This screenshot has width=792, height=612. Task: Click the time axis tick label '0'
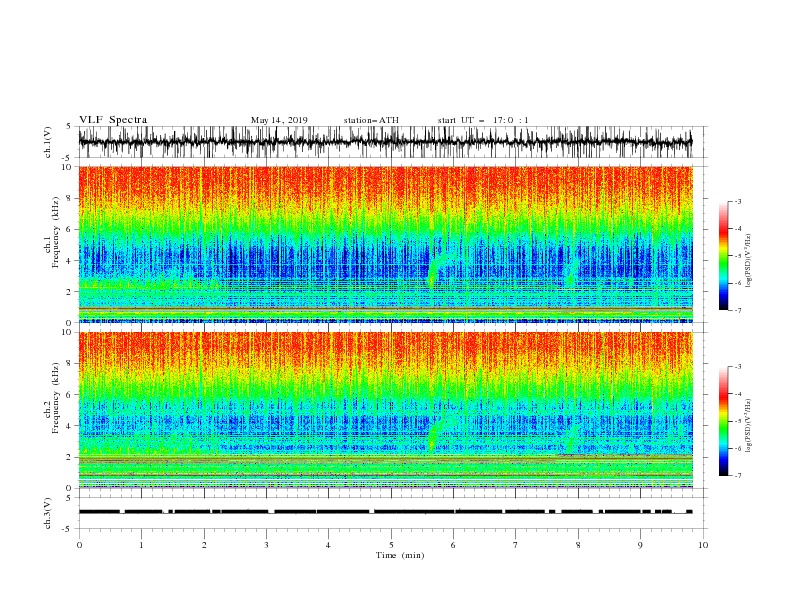point(79,545)
